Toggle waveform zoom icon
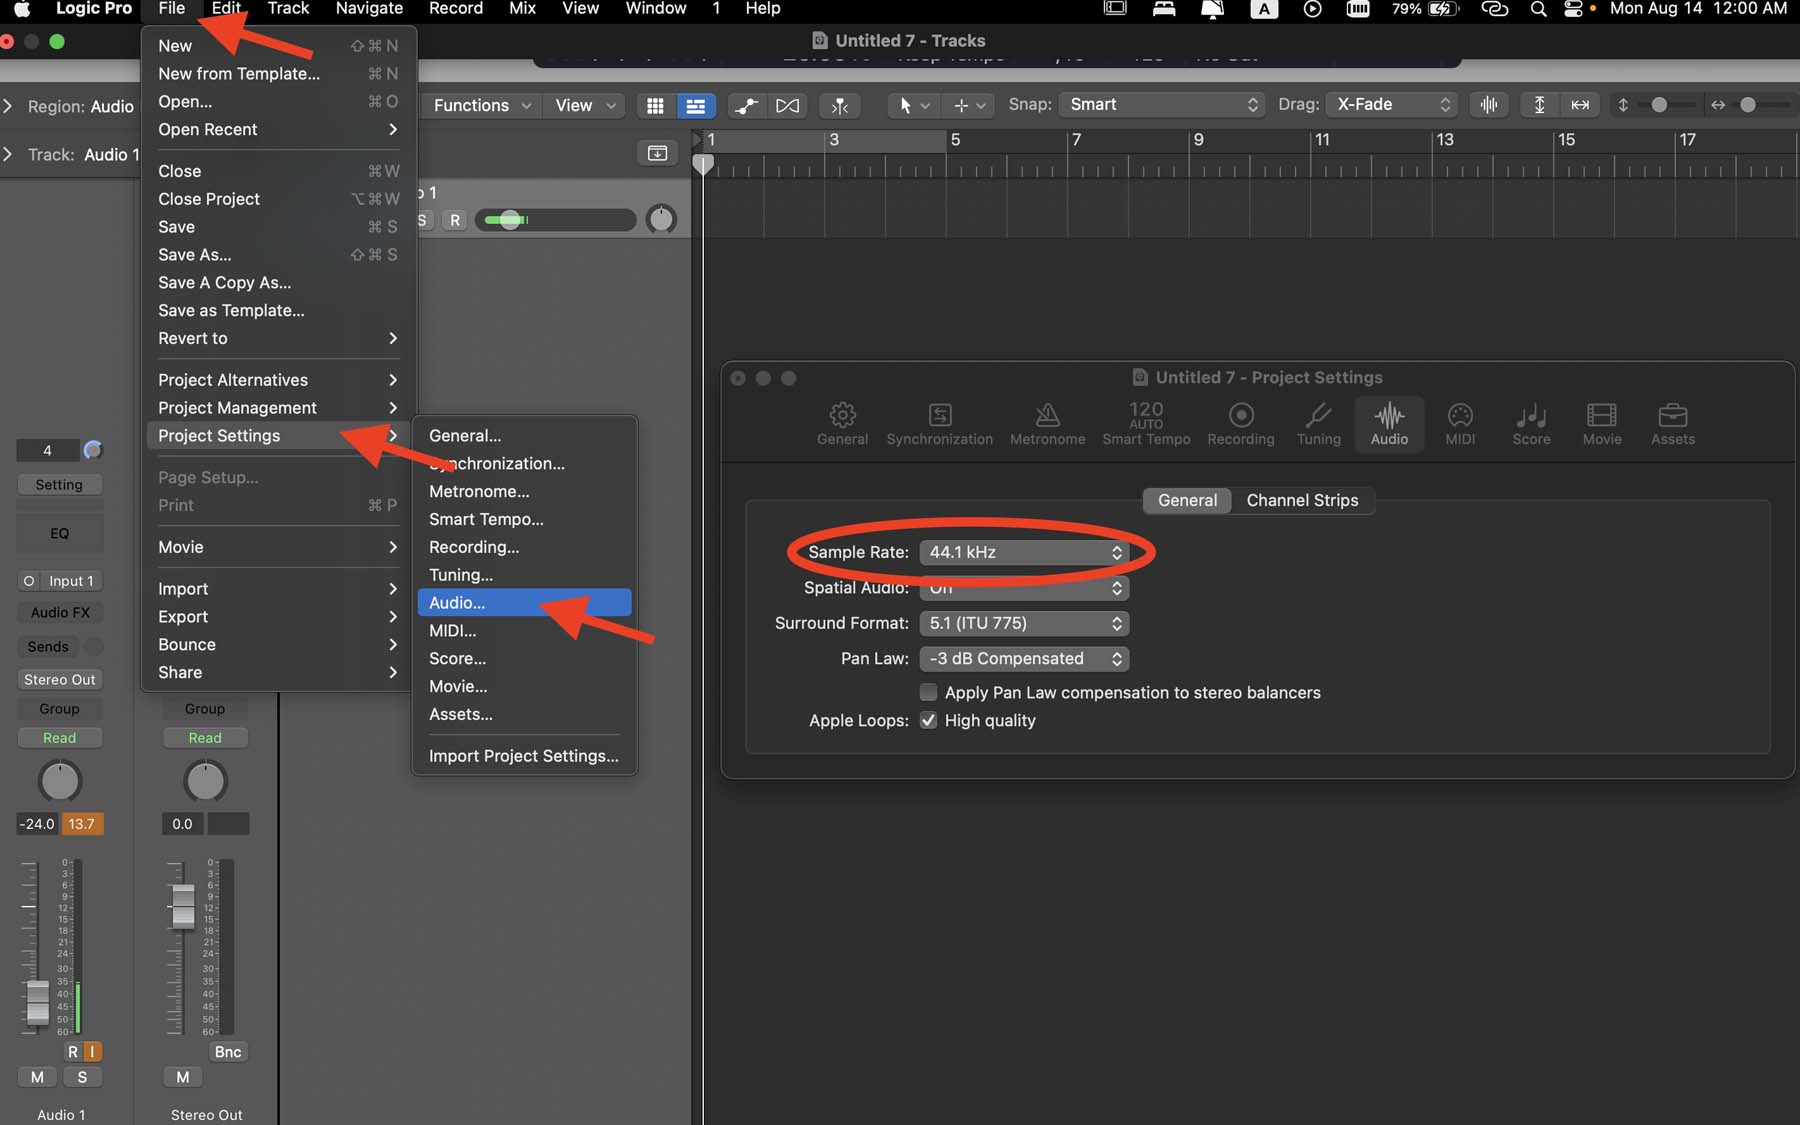The image size is (1800, 1125). [1489, 104]
